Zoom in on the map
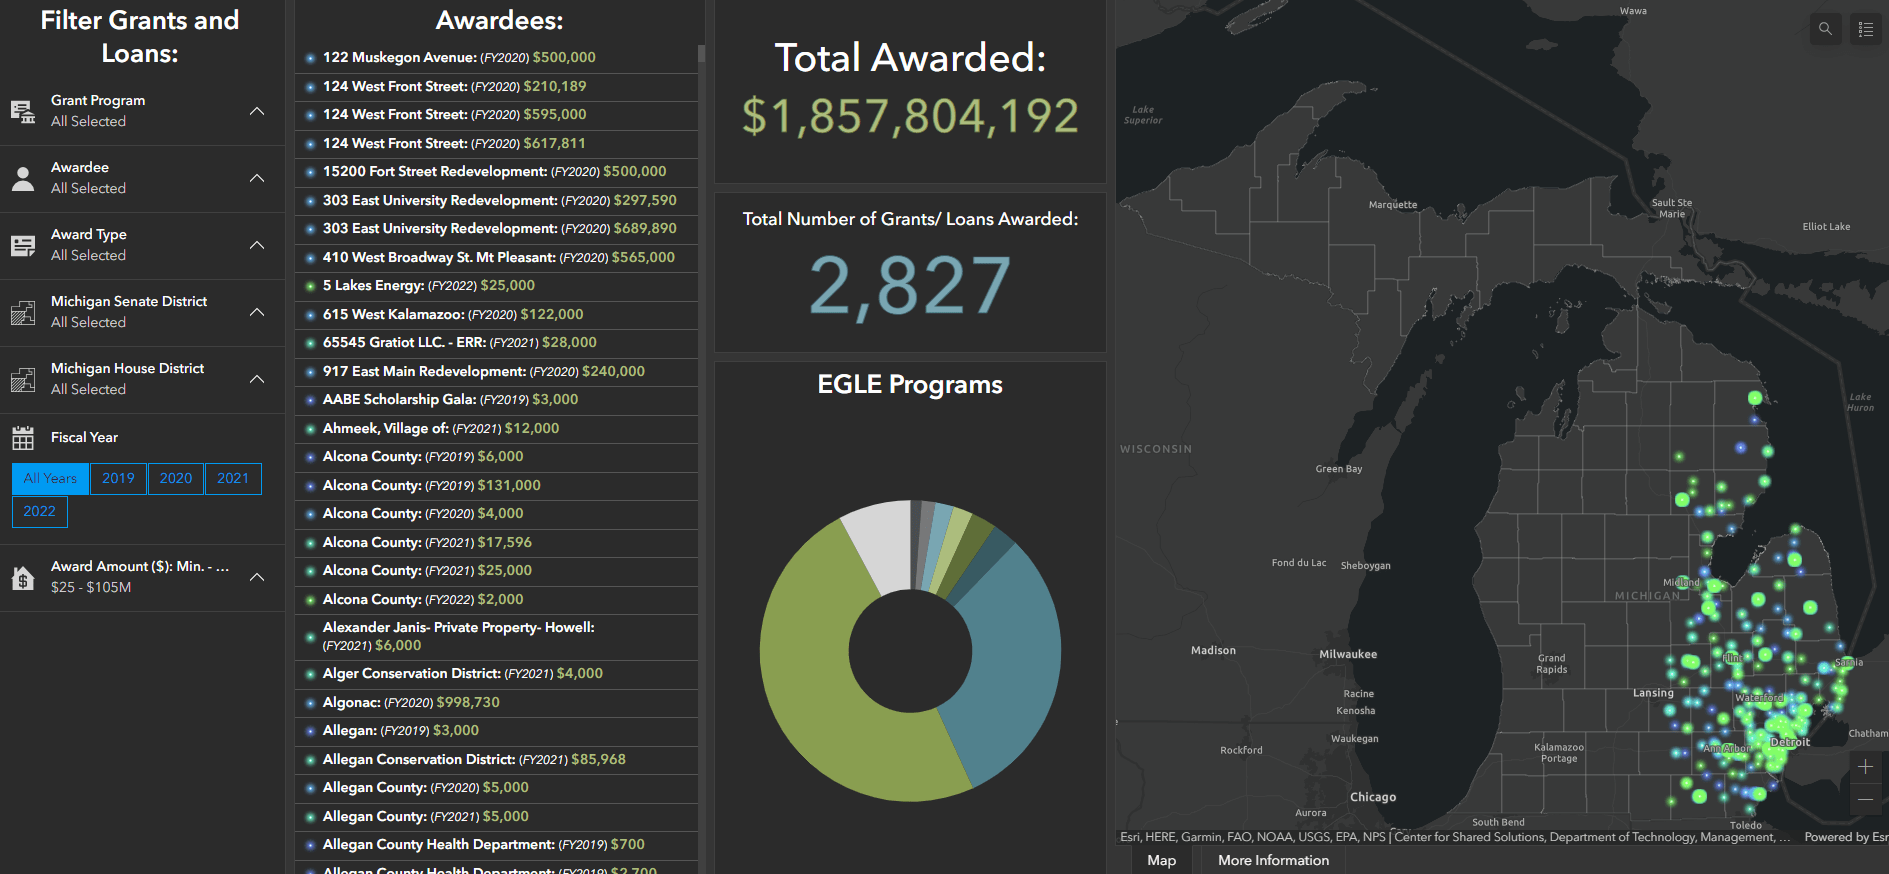 point(1865,767)
